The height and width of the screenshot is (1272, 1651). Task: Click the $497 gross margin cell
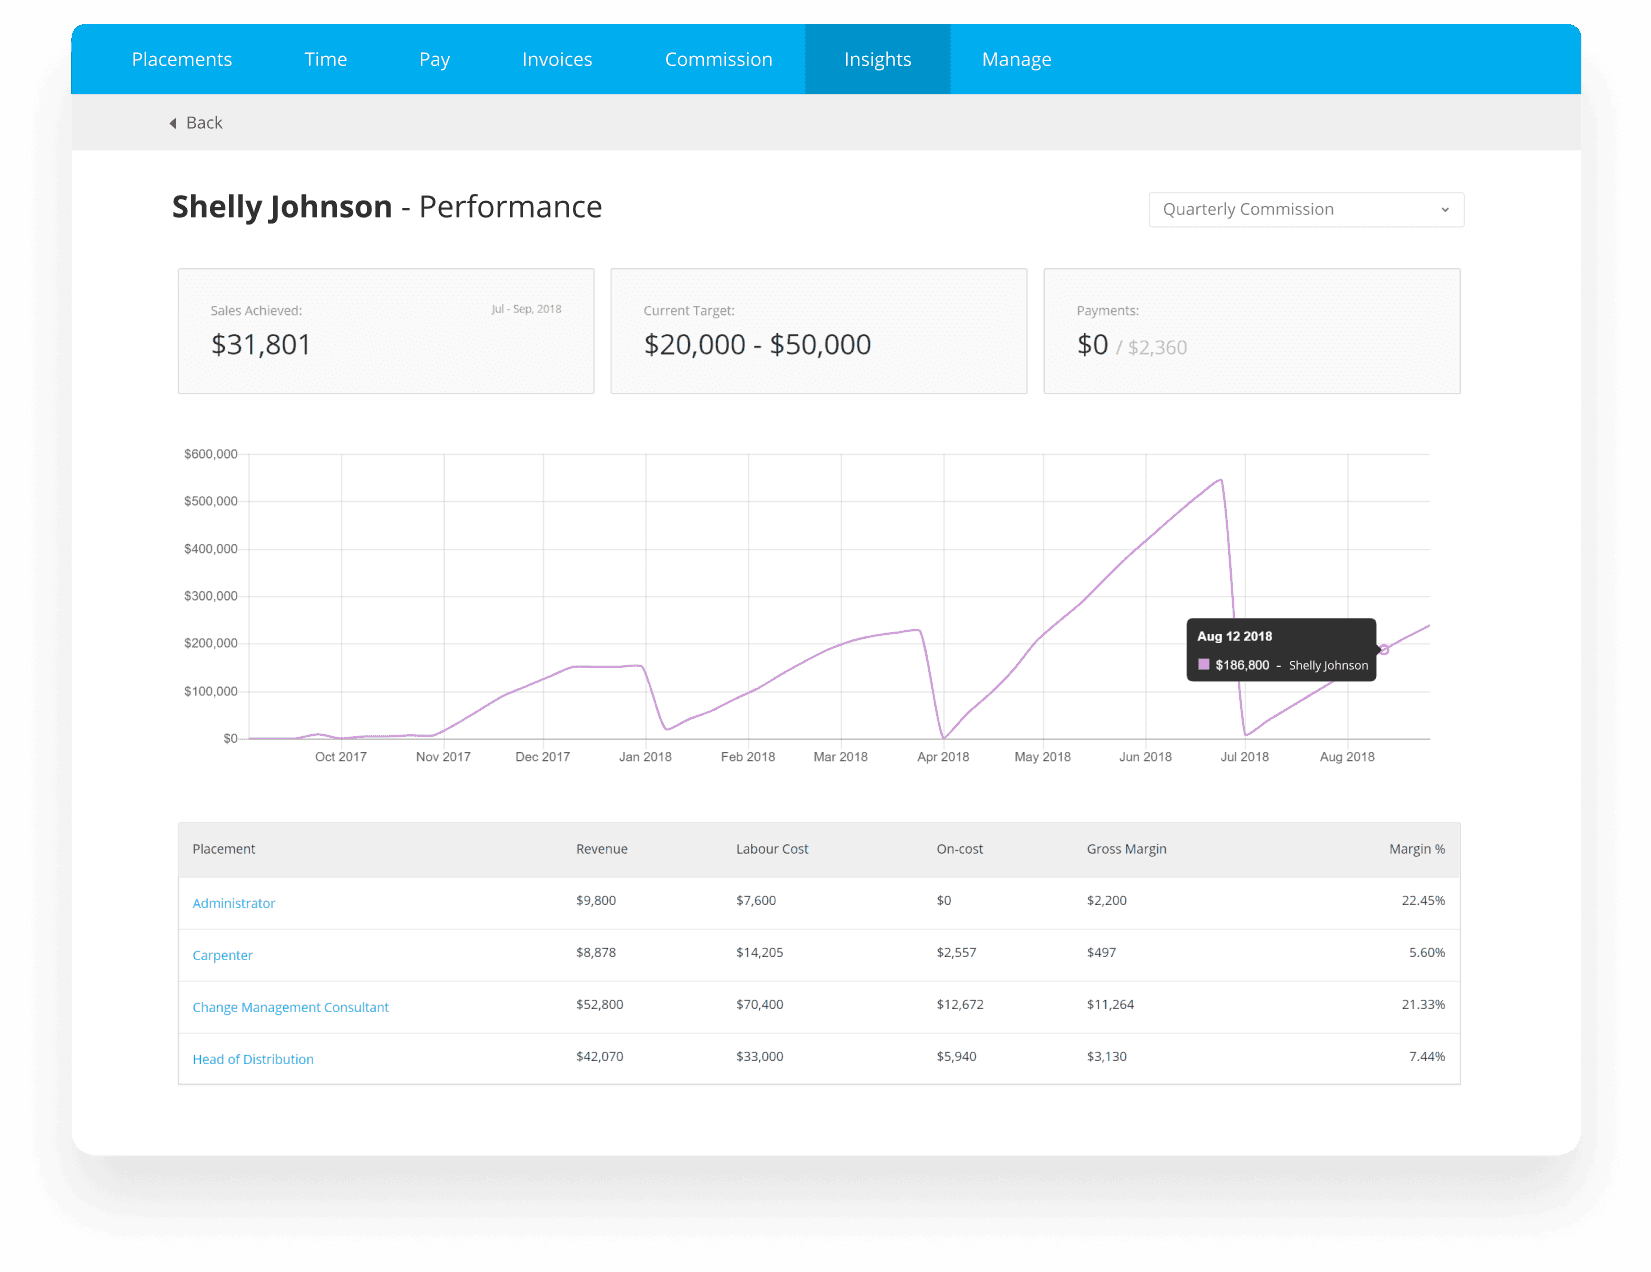click(x=1102, y=953)
